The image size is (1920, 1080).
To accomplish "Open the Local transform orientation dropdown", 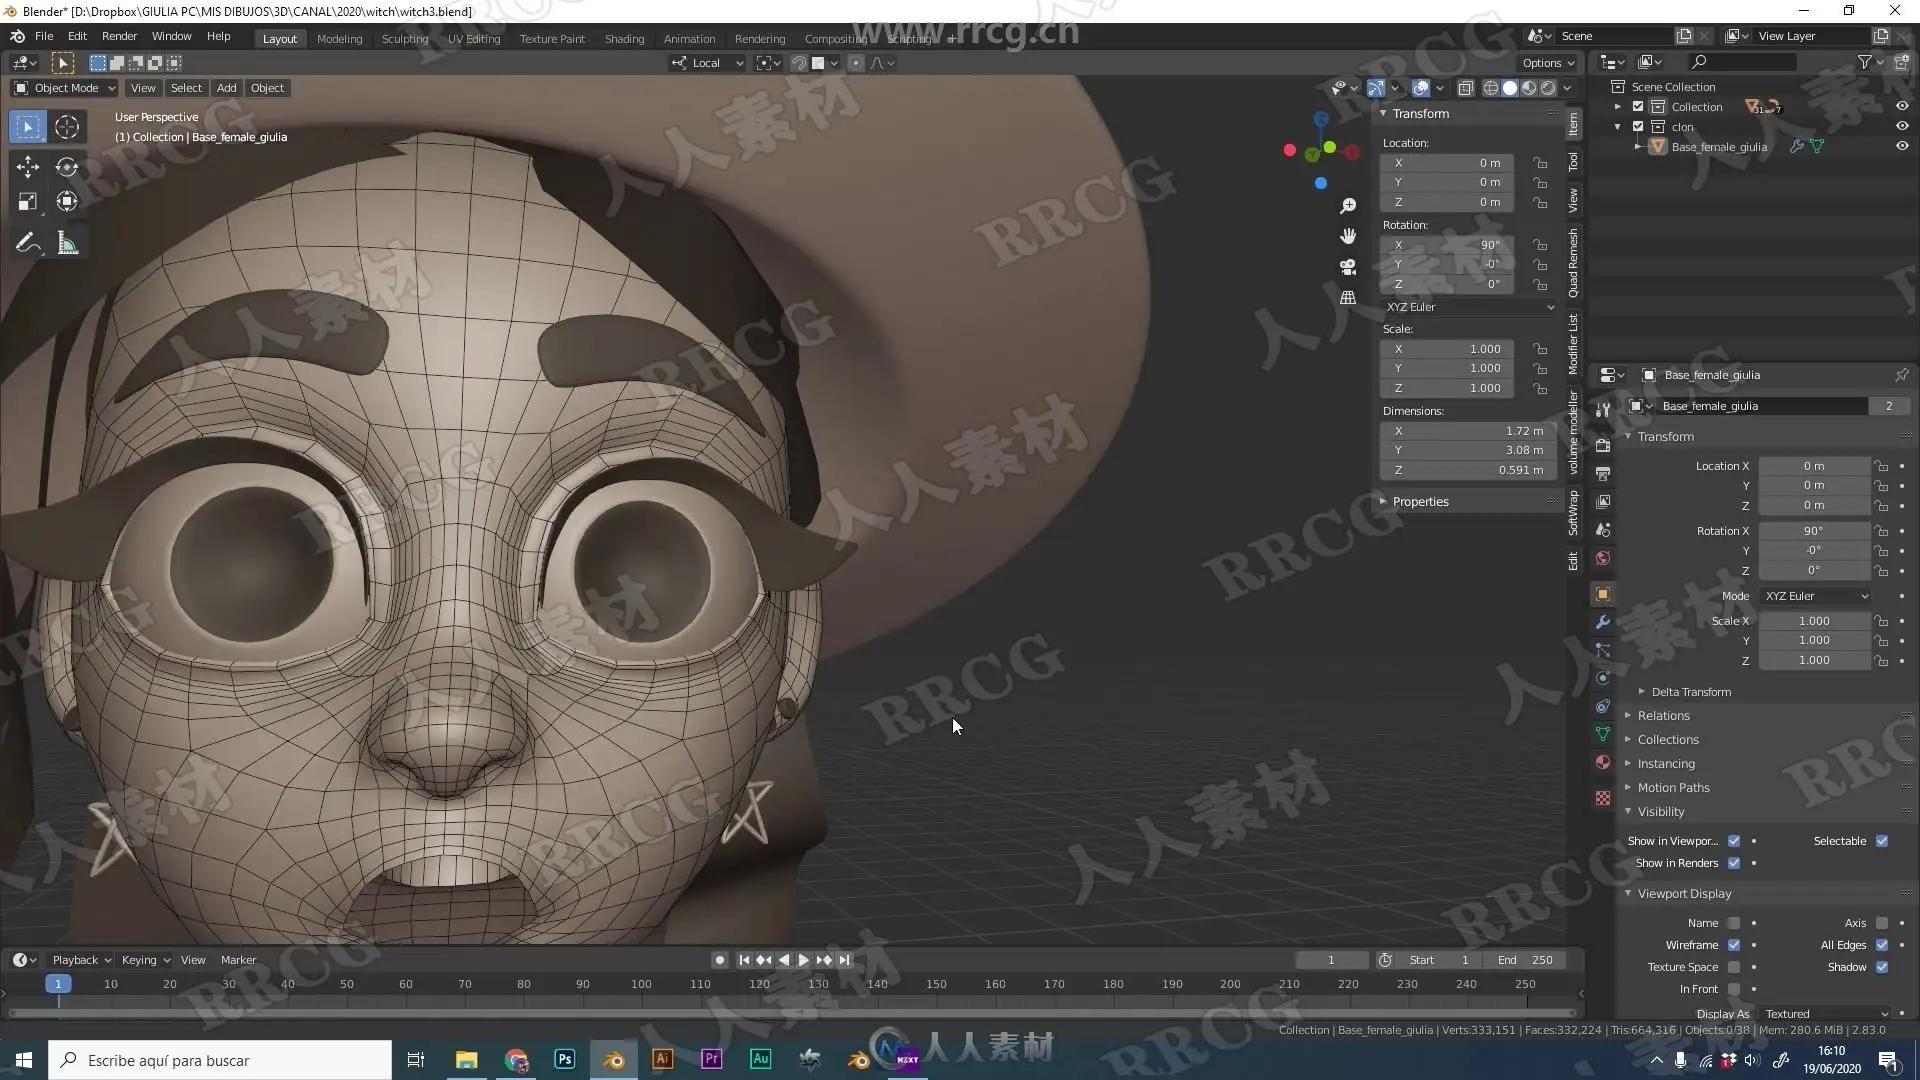I will point(707,63).
